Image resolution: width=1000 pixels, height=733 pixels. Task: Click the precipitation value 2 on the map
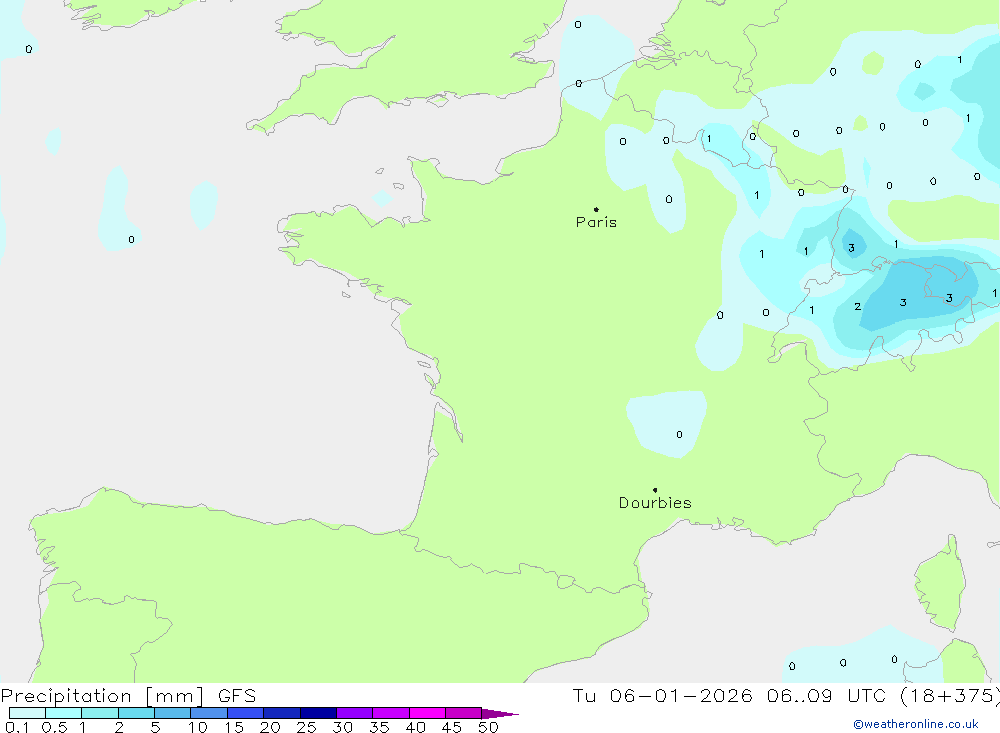pyautogui.click(x=857, y=307)
